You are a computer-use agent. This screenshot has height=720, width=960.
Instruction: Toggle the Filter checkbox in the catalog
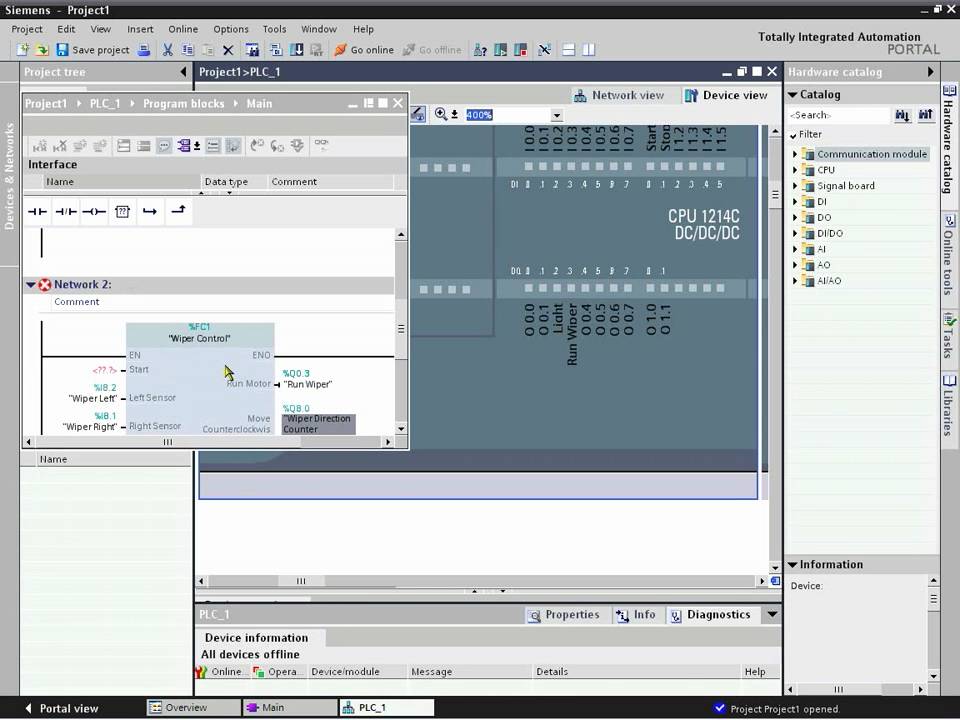793,135
